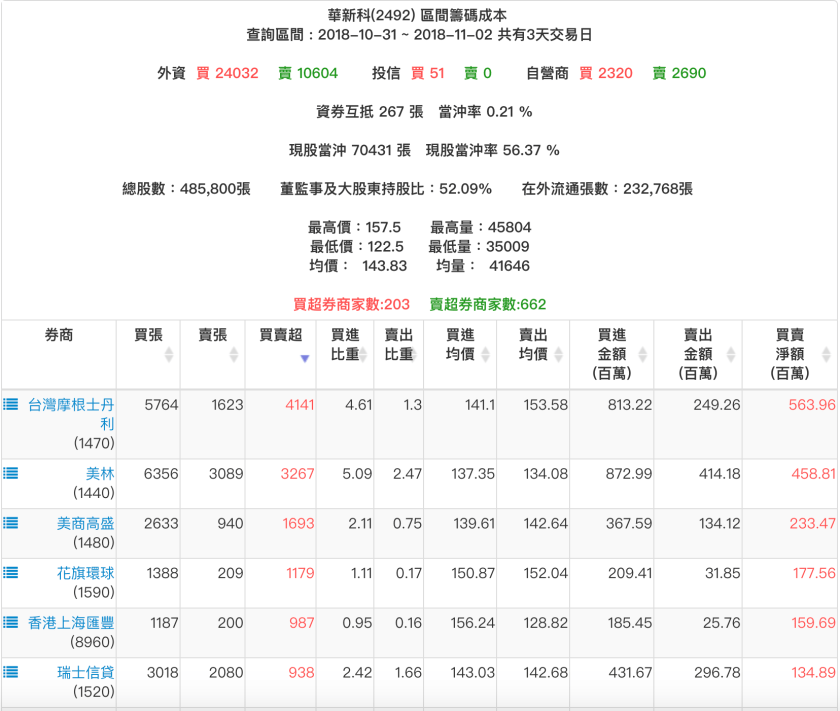Viewport: 840px width, 711px height.
Task: Open the detail menu icon for 香港上海匯豐
Action: pos(11,621)
